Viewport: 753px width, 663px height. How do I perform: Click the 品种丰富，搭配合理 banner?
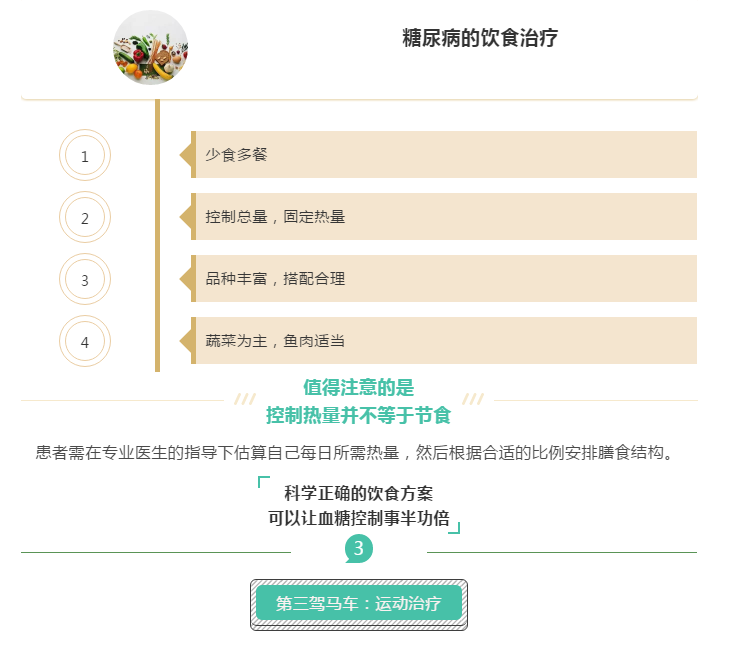pos(446,278)
